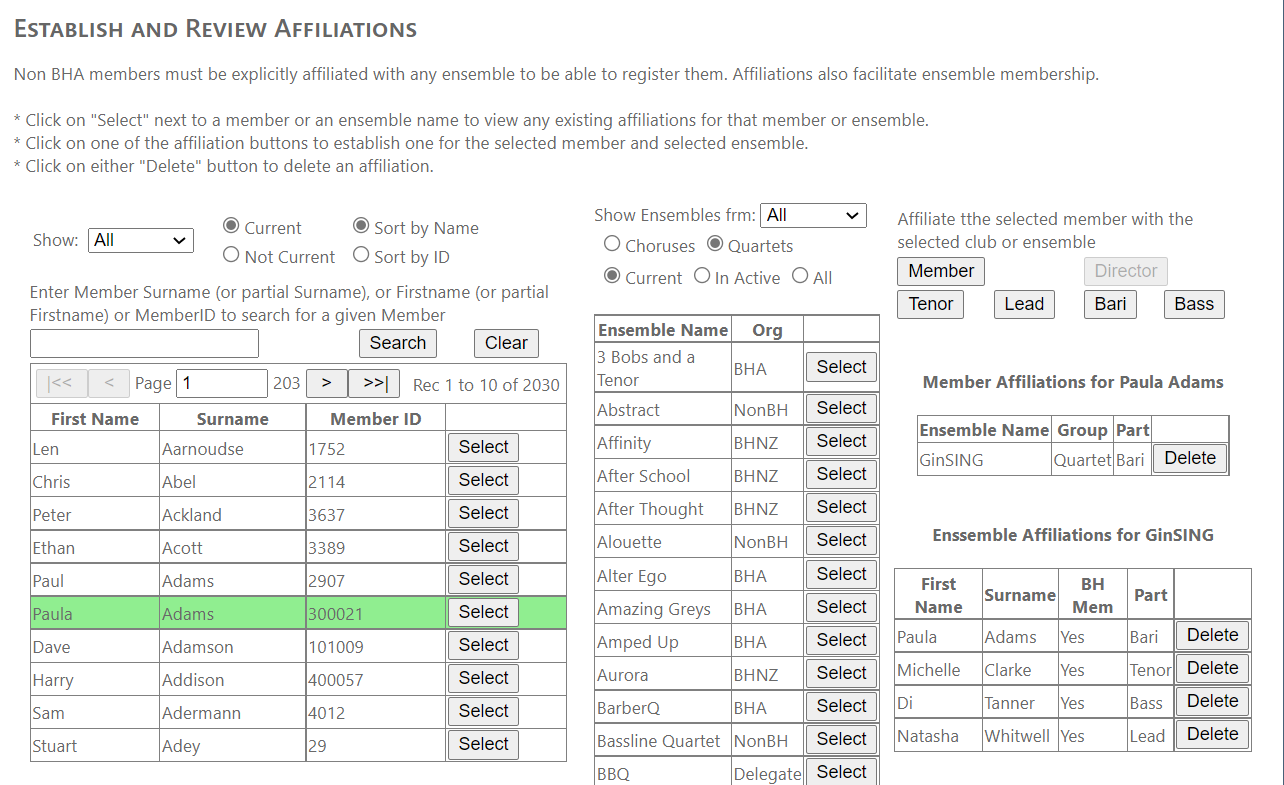Show In Active ensembles

coord(702,276)
